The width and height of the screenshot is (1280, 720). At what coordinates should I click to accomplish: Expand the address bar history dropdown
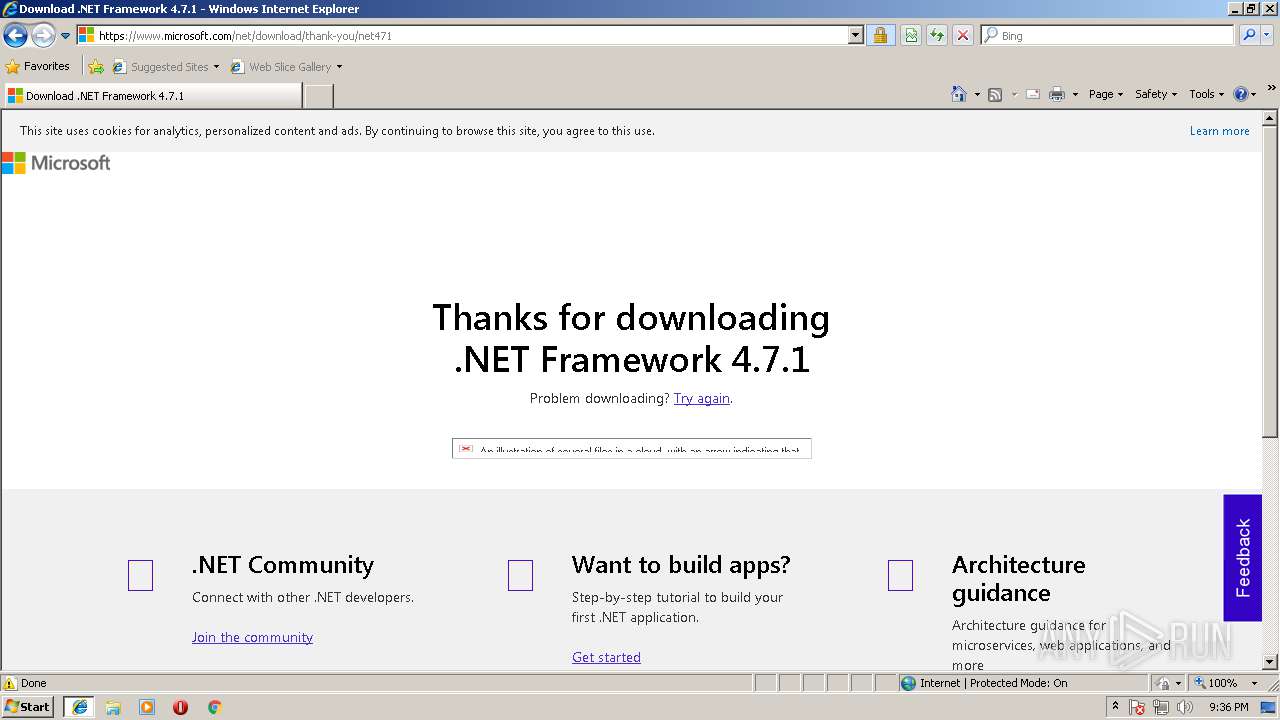[856, 35]
